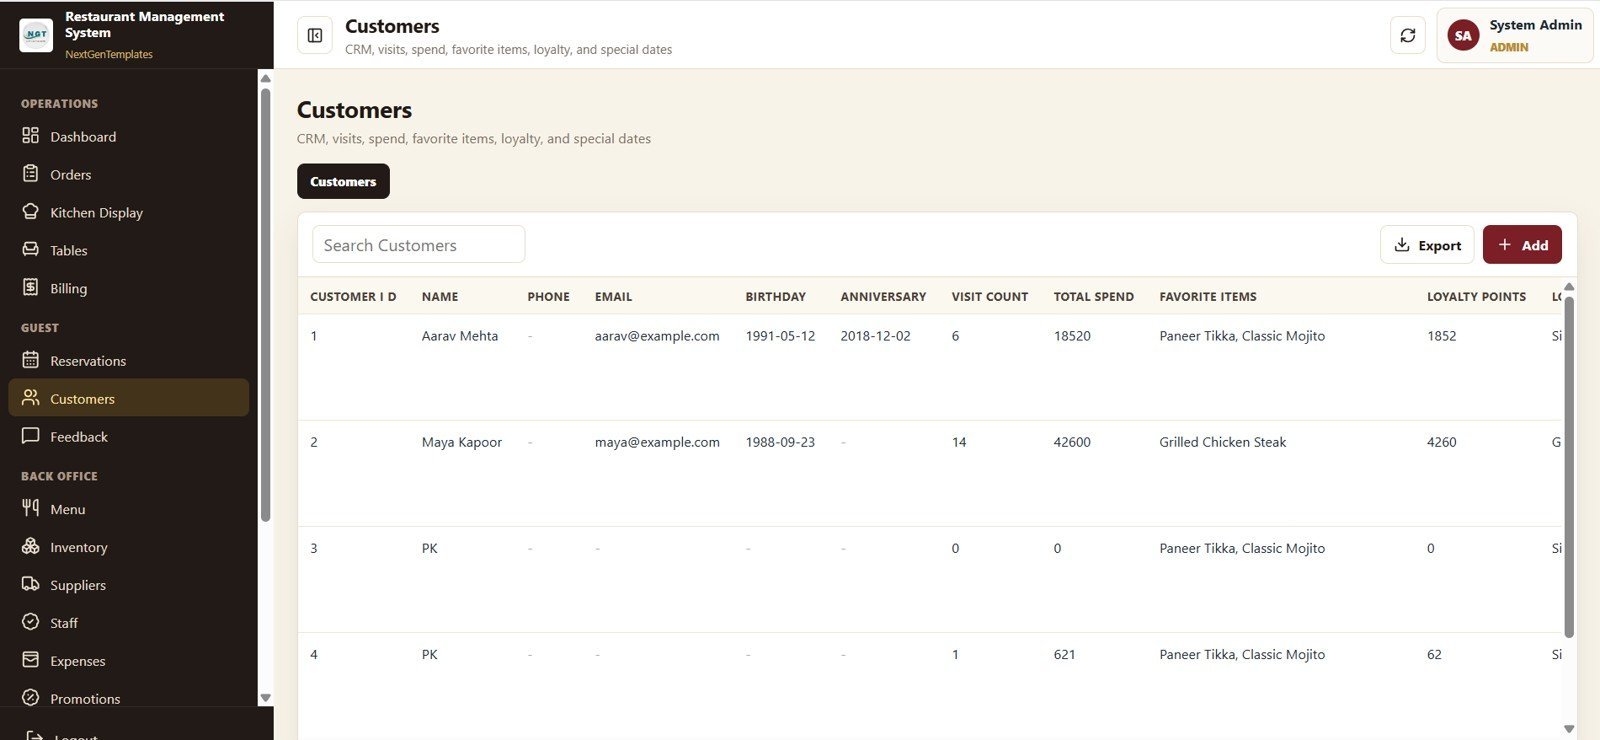Click the Billing receipt icon
1600x740 pixels.
point(31,288)
